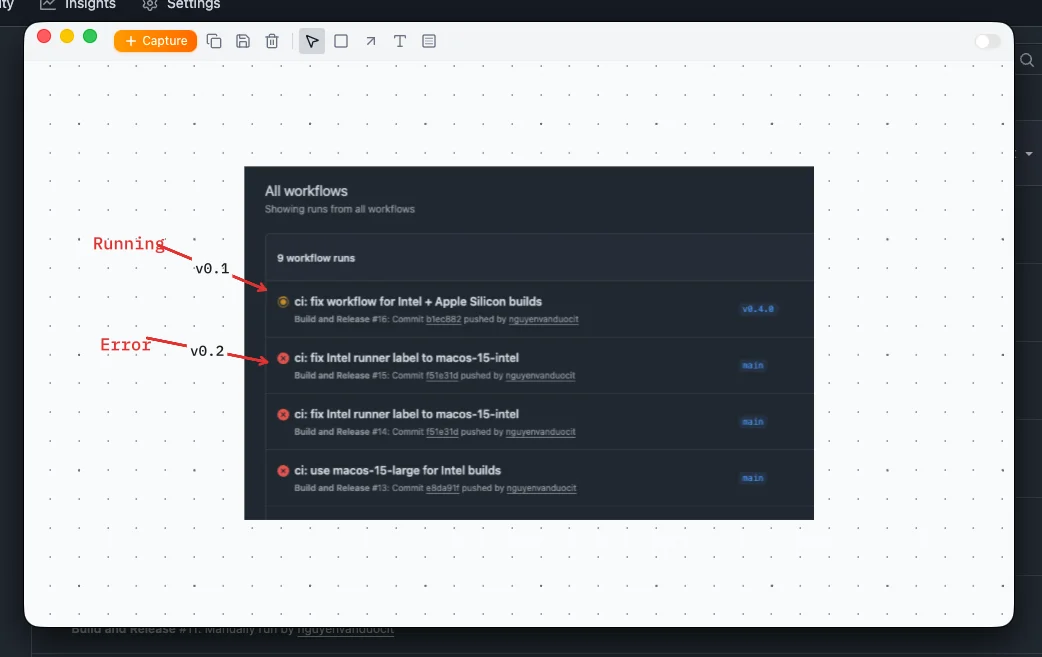1042x657 pixels.
Task: Copy the screenshot to clipboard
Action: click(x=214, y=41)
